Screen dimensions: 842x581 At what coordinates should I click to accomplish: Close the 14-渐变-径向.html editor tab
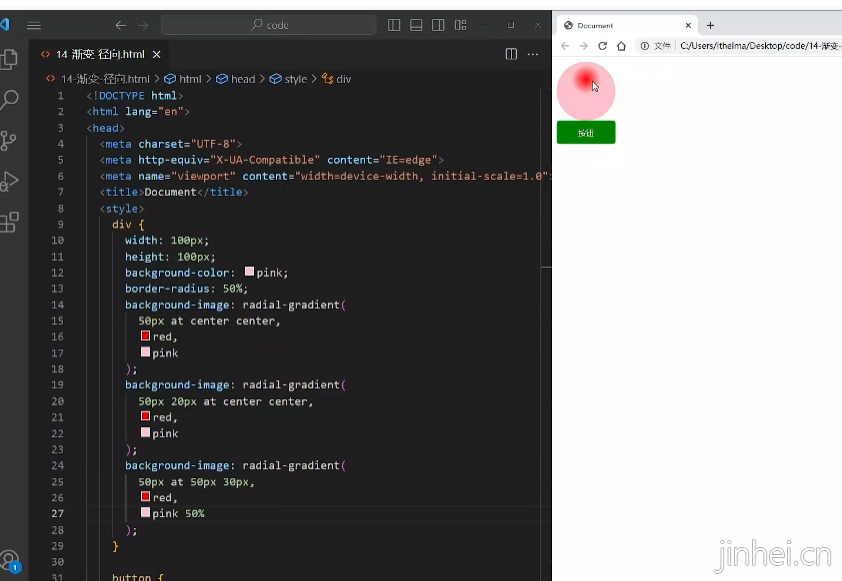[156, 54]
